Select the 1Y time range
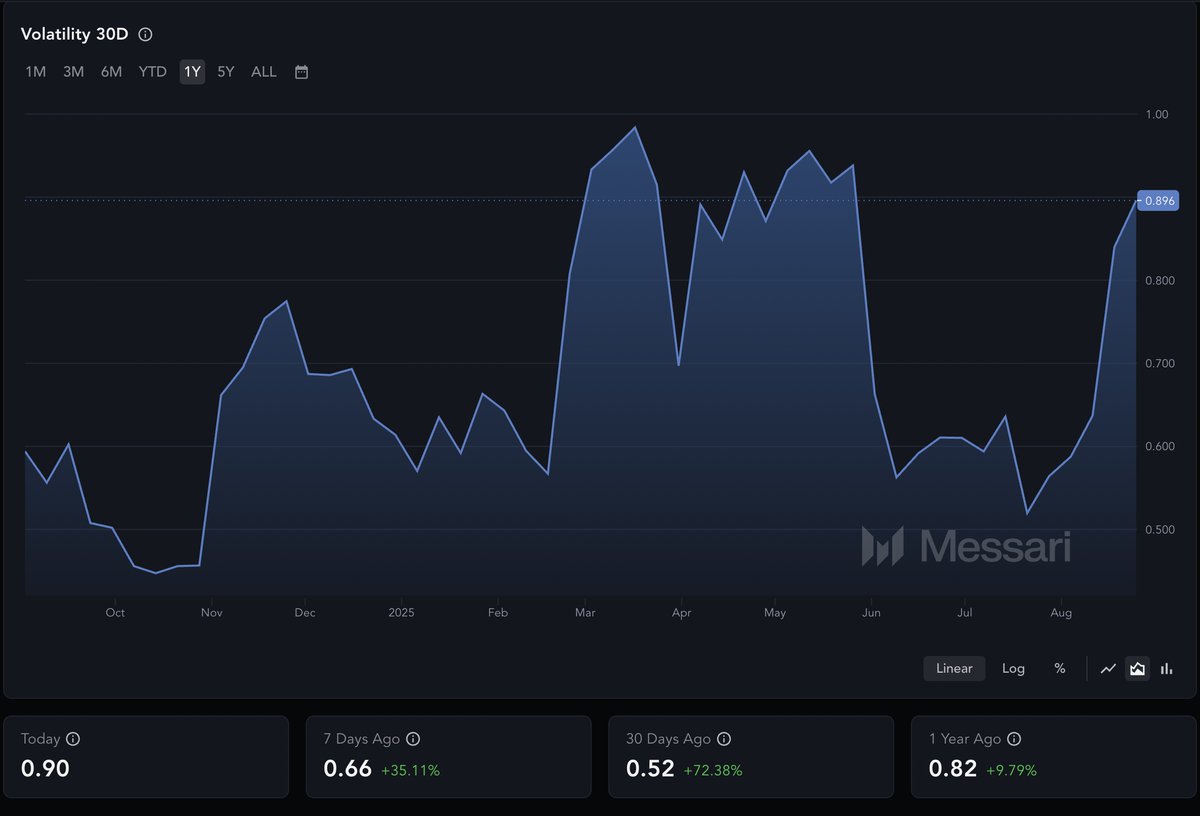 coord(192,72)
